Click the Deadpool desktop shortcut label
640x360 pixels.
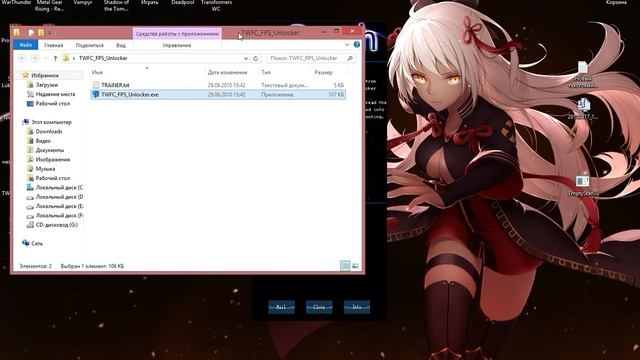point(182,2)
